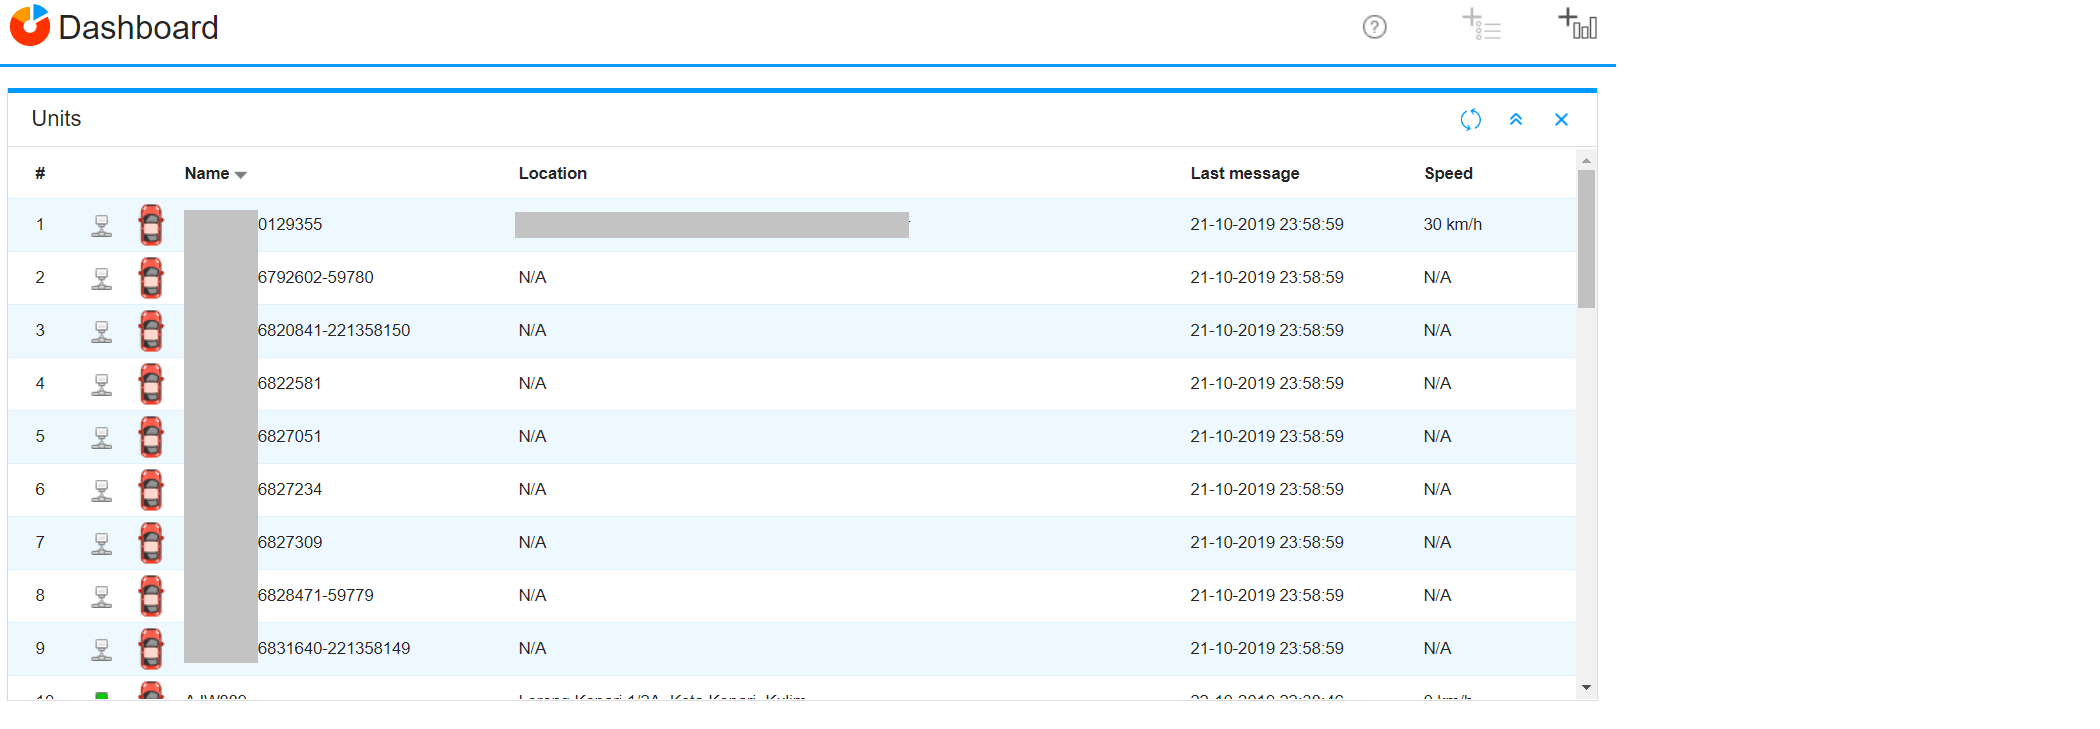
Task: Click red car icon in row 1
Action: (151, 225)
